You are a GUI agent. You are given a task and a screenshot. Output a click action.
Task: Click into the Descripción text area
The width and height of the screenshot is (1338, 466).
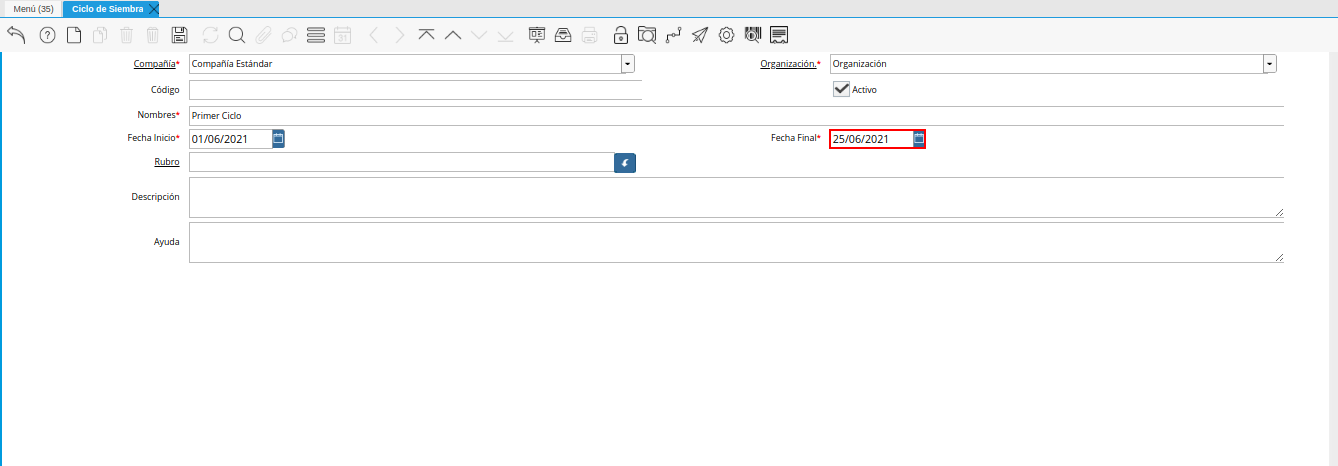(736, 197)
